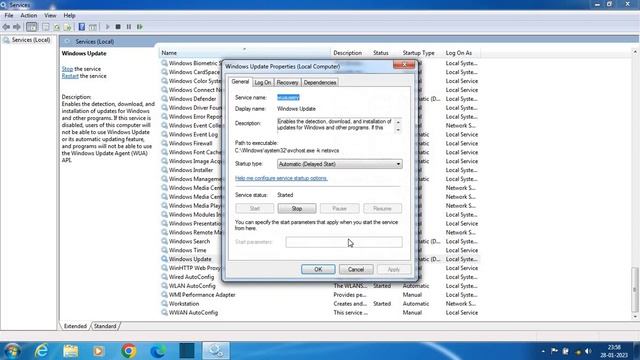This screenshot has width=640, height=360.
Task: Sort by the Description column header
Action: click(350, 53)
